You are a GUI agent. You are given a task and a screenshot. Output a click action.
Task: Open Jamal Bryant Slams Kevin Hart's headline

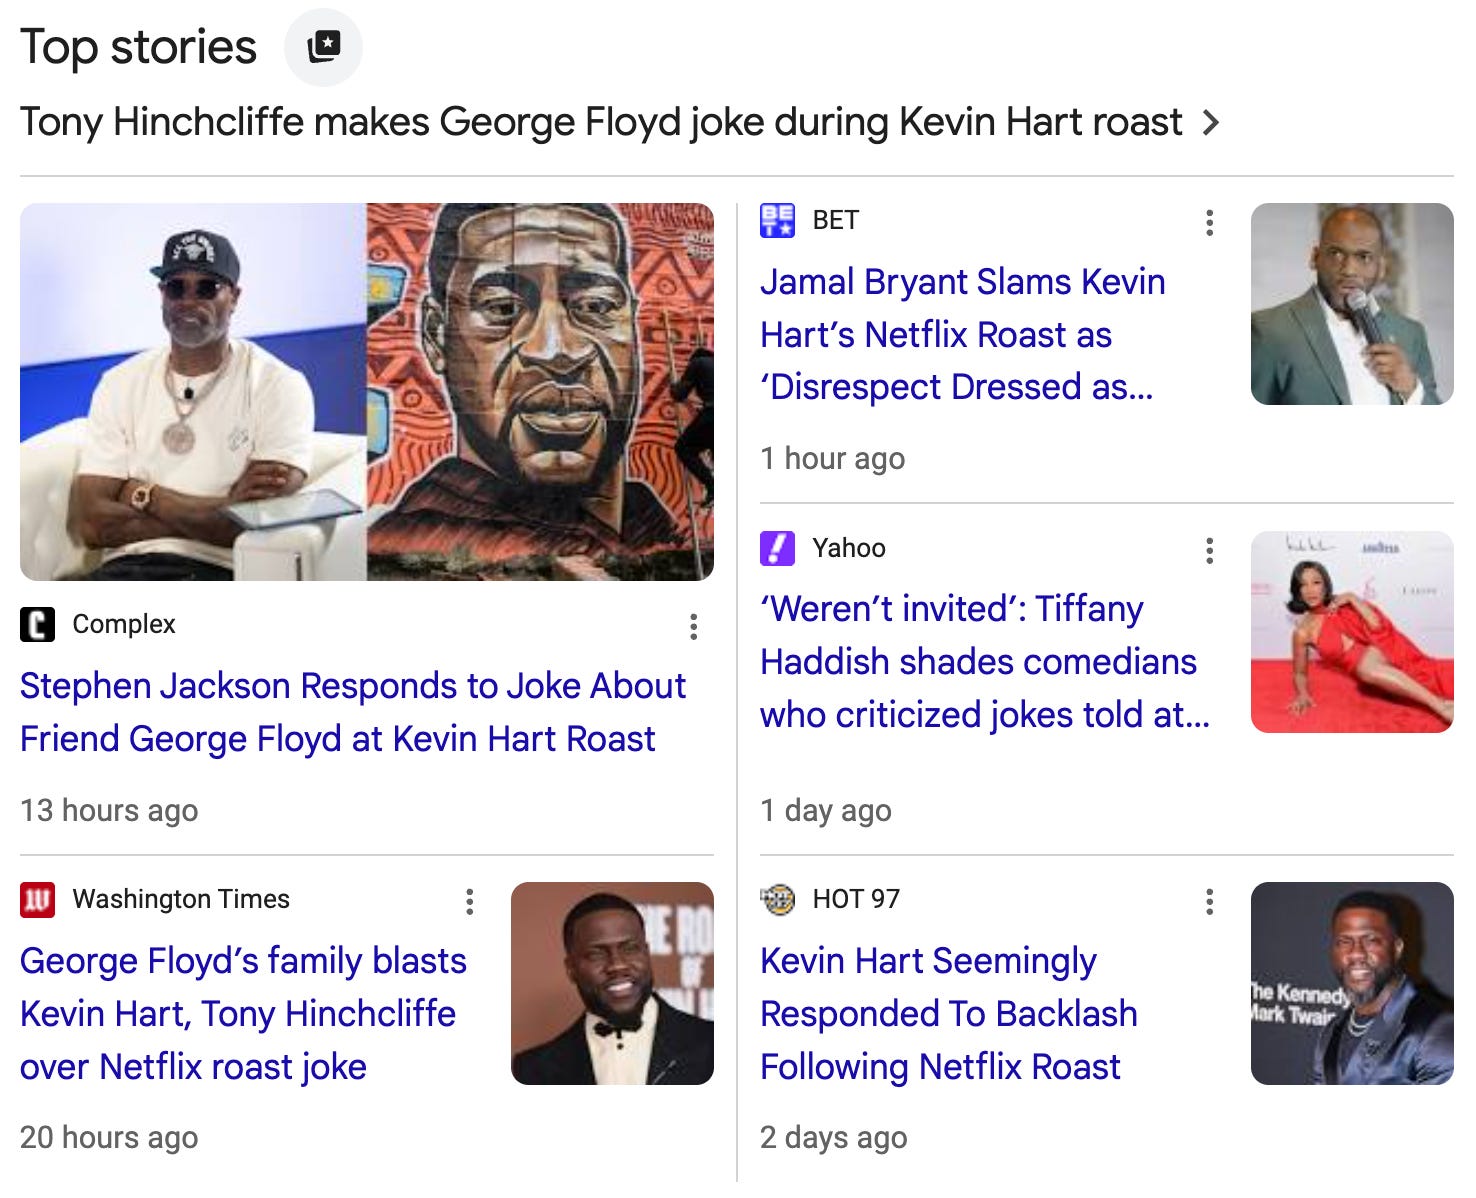(x=963, y=334)
